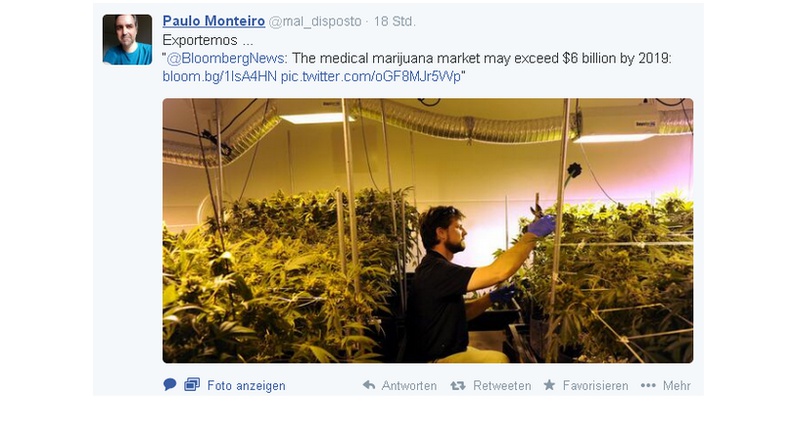
Task: Click Antworten to reply
Action: [409, 386]
